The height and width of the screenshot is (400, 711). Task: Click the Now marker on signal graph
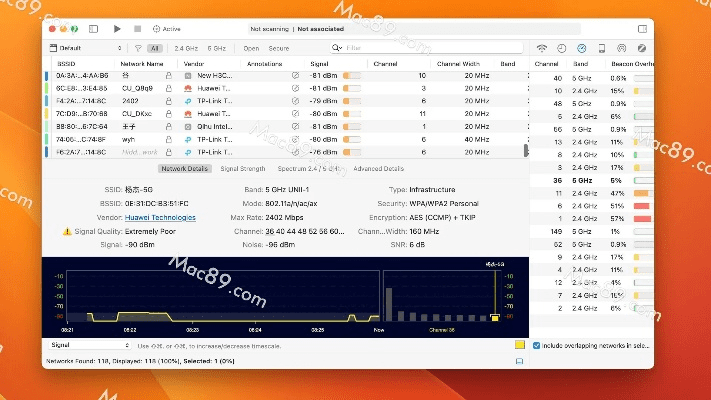(x=379, y=330)
